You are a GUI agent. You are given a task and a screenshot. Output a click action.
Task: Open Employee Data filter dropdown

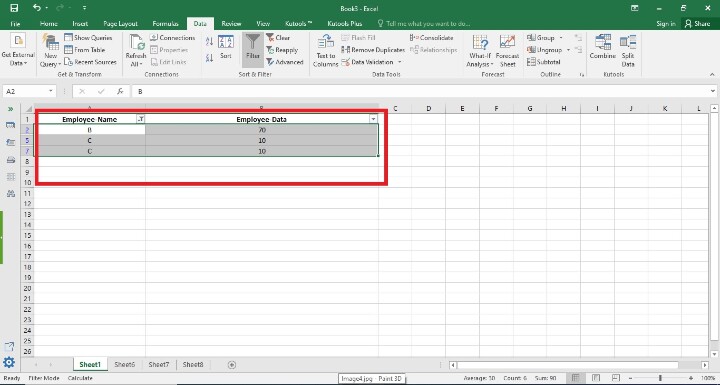[373, 119]
